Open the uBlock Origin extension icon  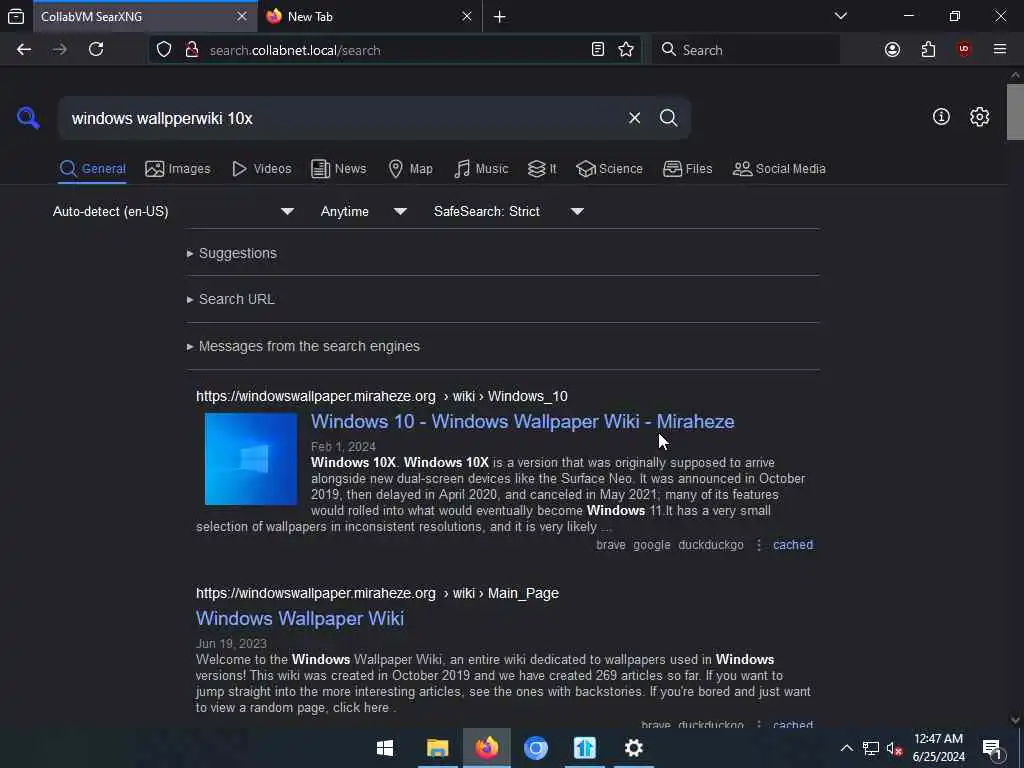coord(963,50)
